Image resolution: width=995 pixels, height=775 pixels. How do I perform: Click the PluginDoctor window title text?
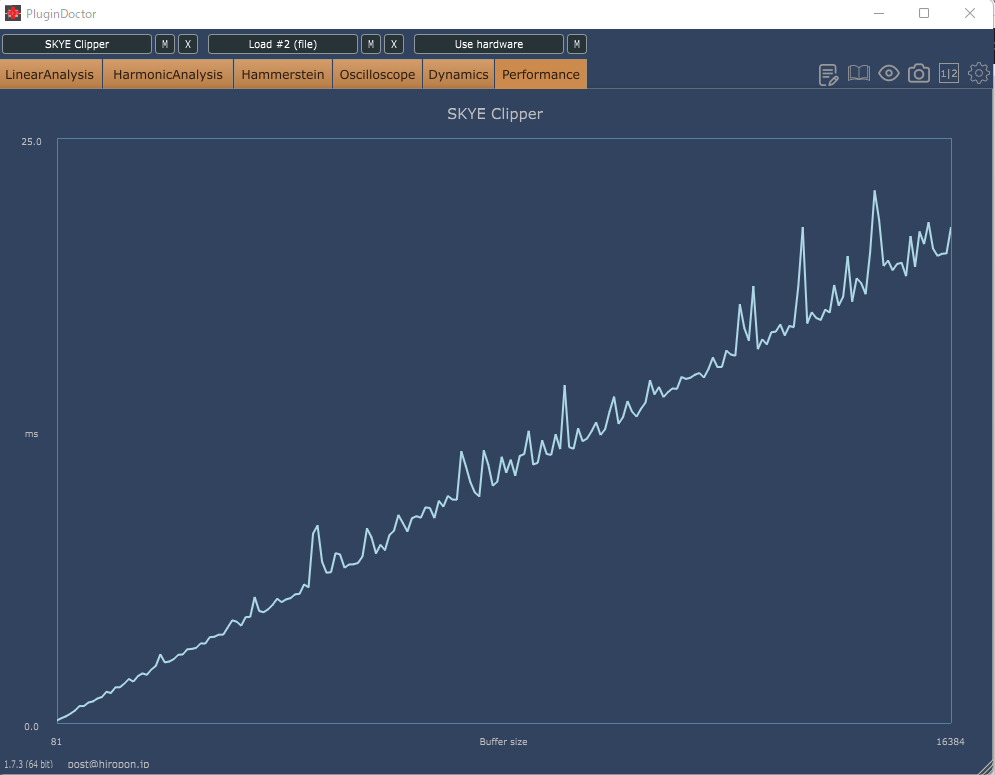[61, 13]
